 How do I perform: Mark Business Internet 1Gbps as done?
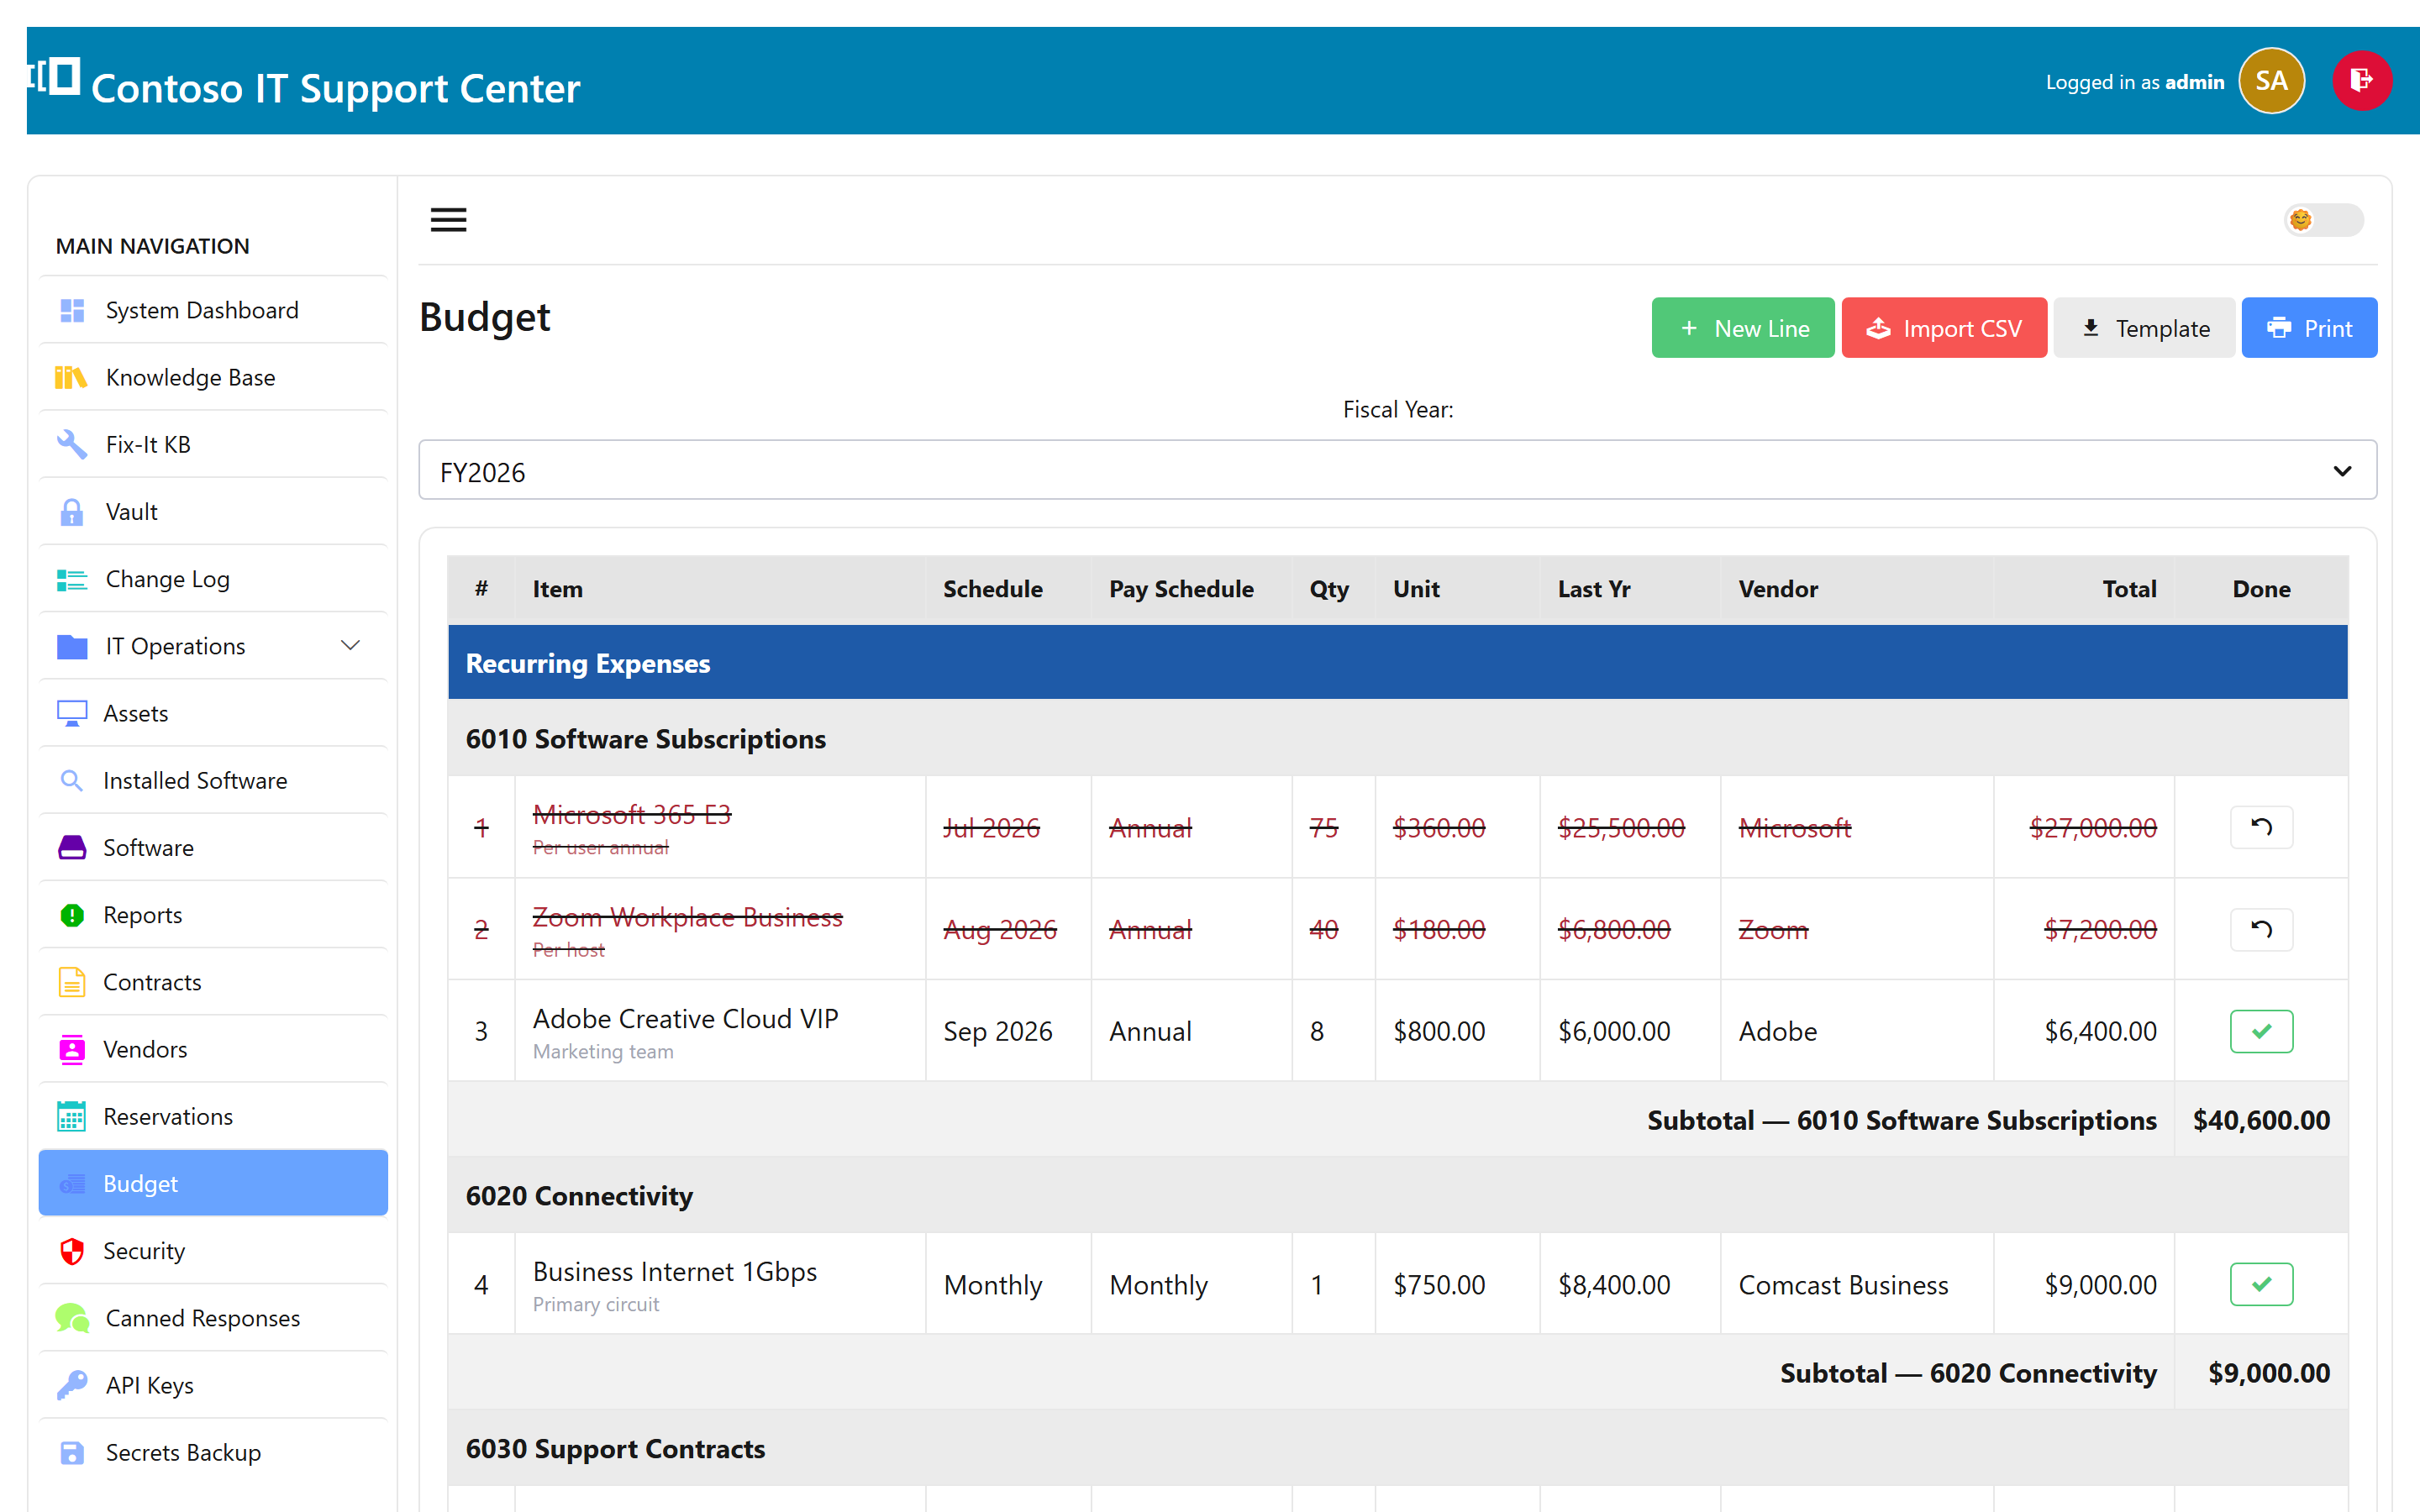coord(2261,1284)
